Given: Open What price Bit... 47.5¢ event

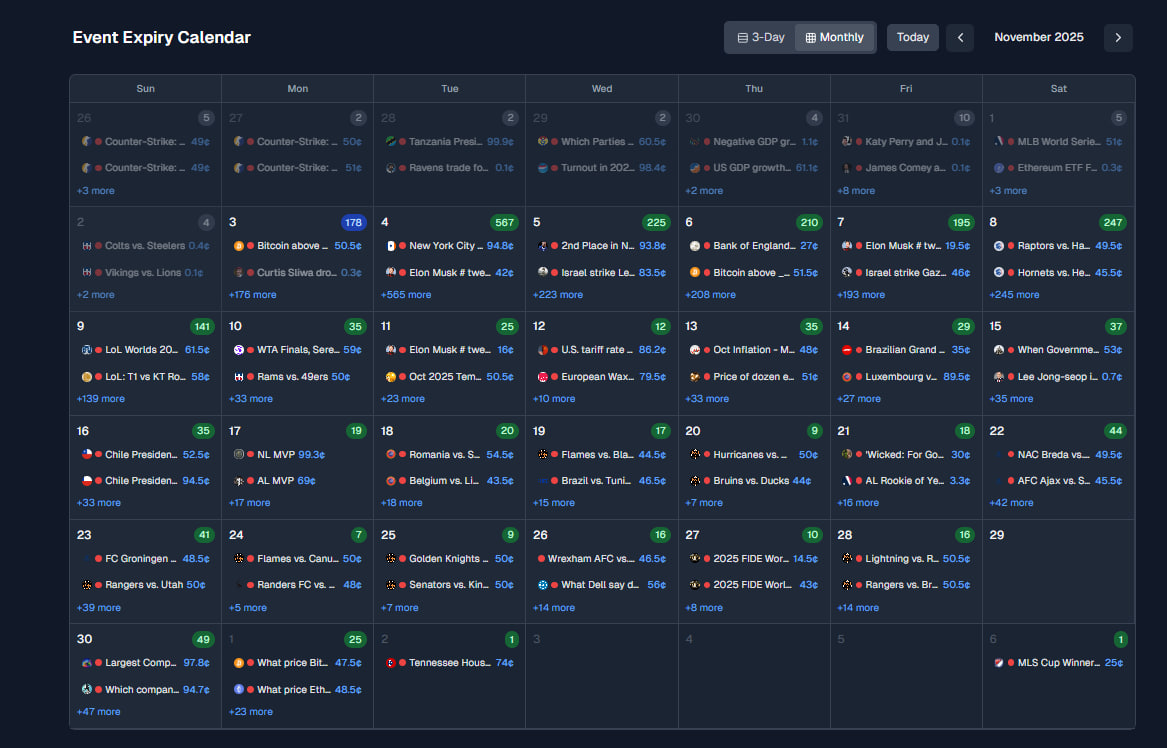Looking at the screenshot, I should [298, 662].
